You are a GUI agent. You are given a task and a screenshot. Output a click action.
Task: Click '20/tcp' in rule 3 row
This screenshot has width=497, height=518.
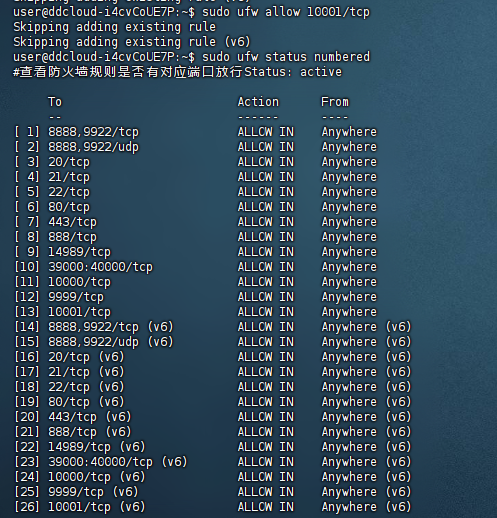click(69, 162)
